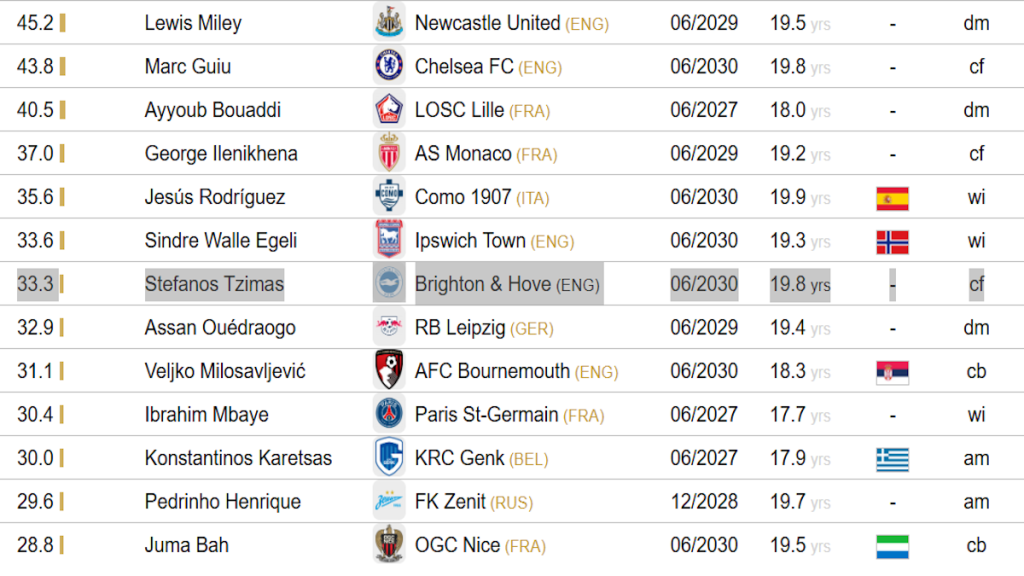Click the Newcastle United club crest
Screen dimensions: 1024x576
tap(388, 23)
